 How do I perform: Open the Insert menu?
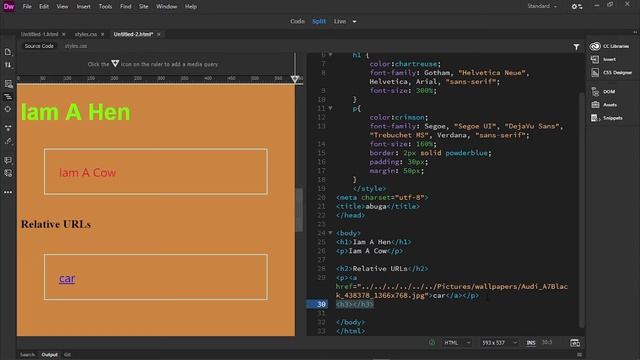[83, 7]
